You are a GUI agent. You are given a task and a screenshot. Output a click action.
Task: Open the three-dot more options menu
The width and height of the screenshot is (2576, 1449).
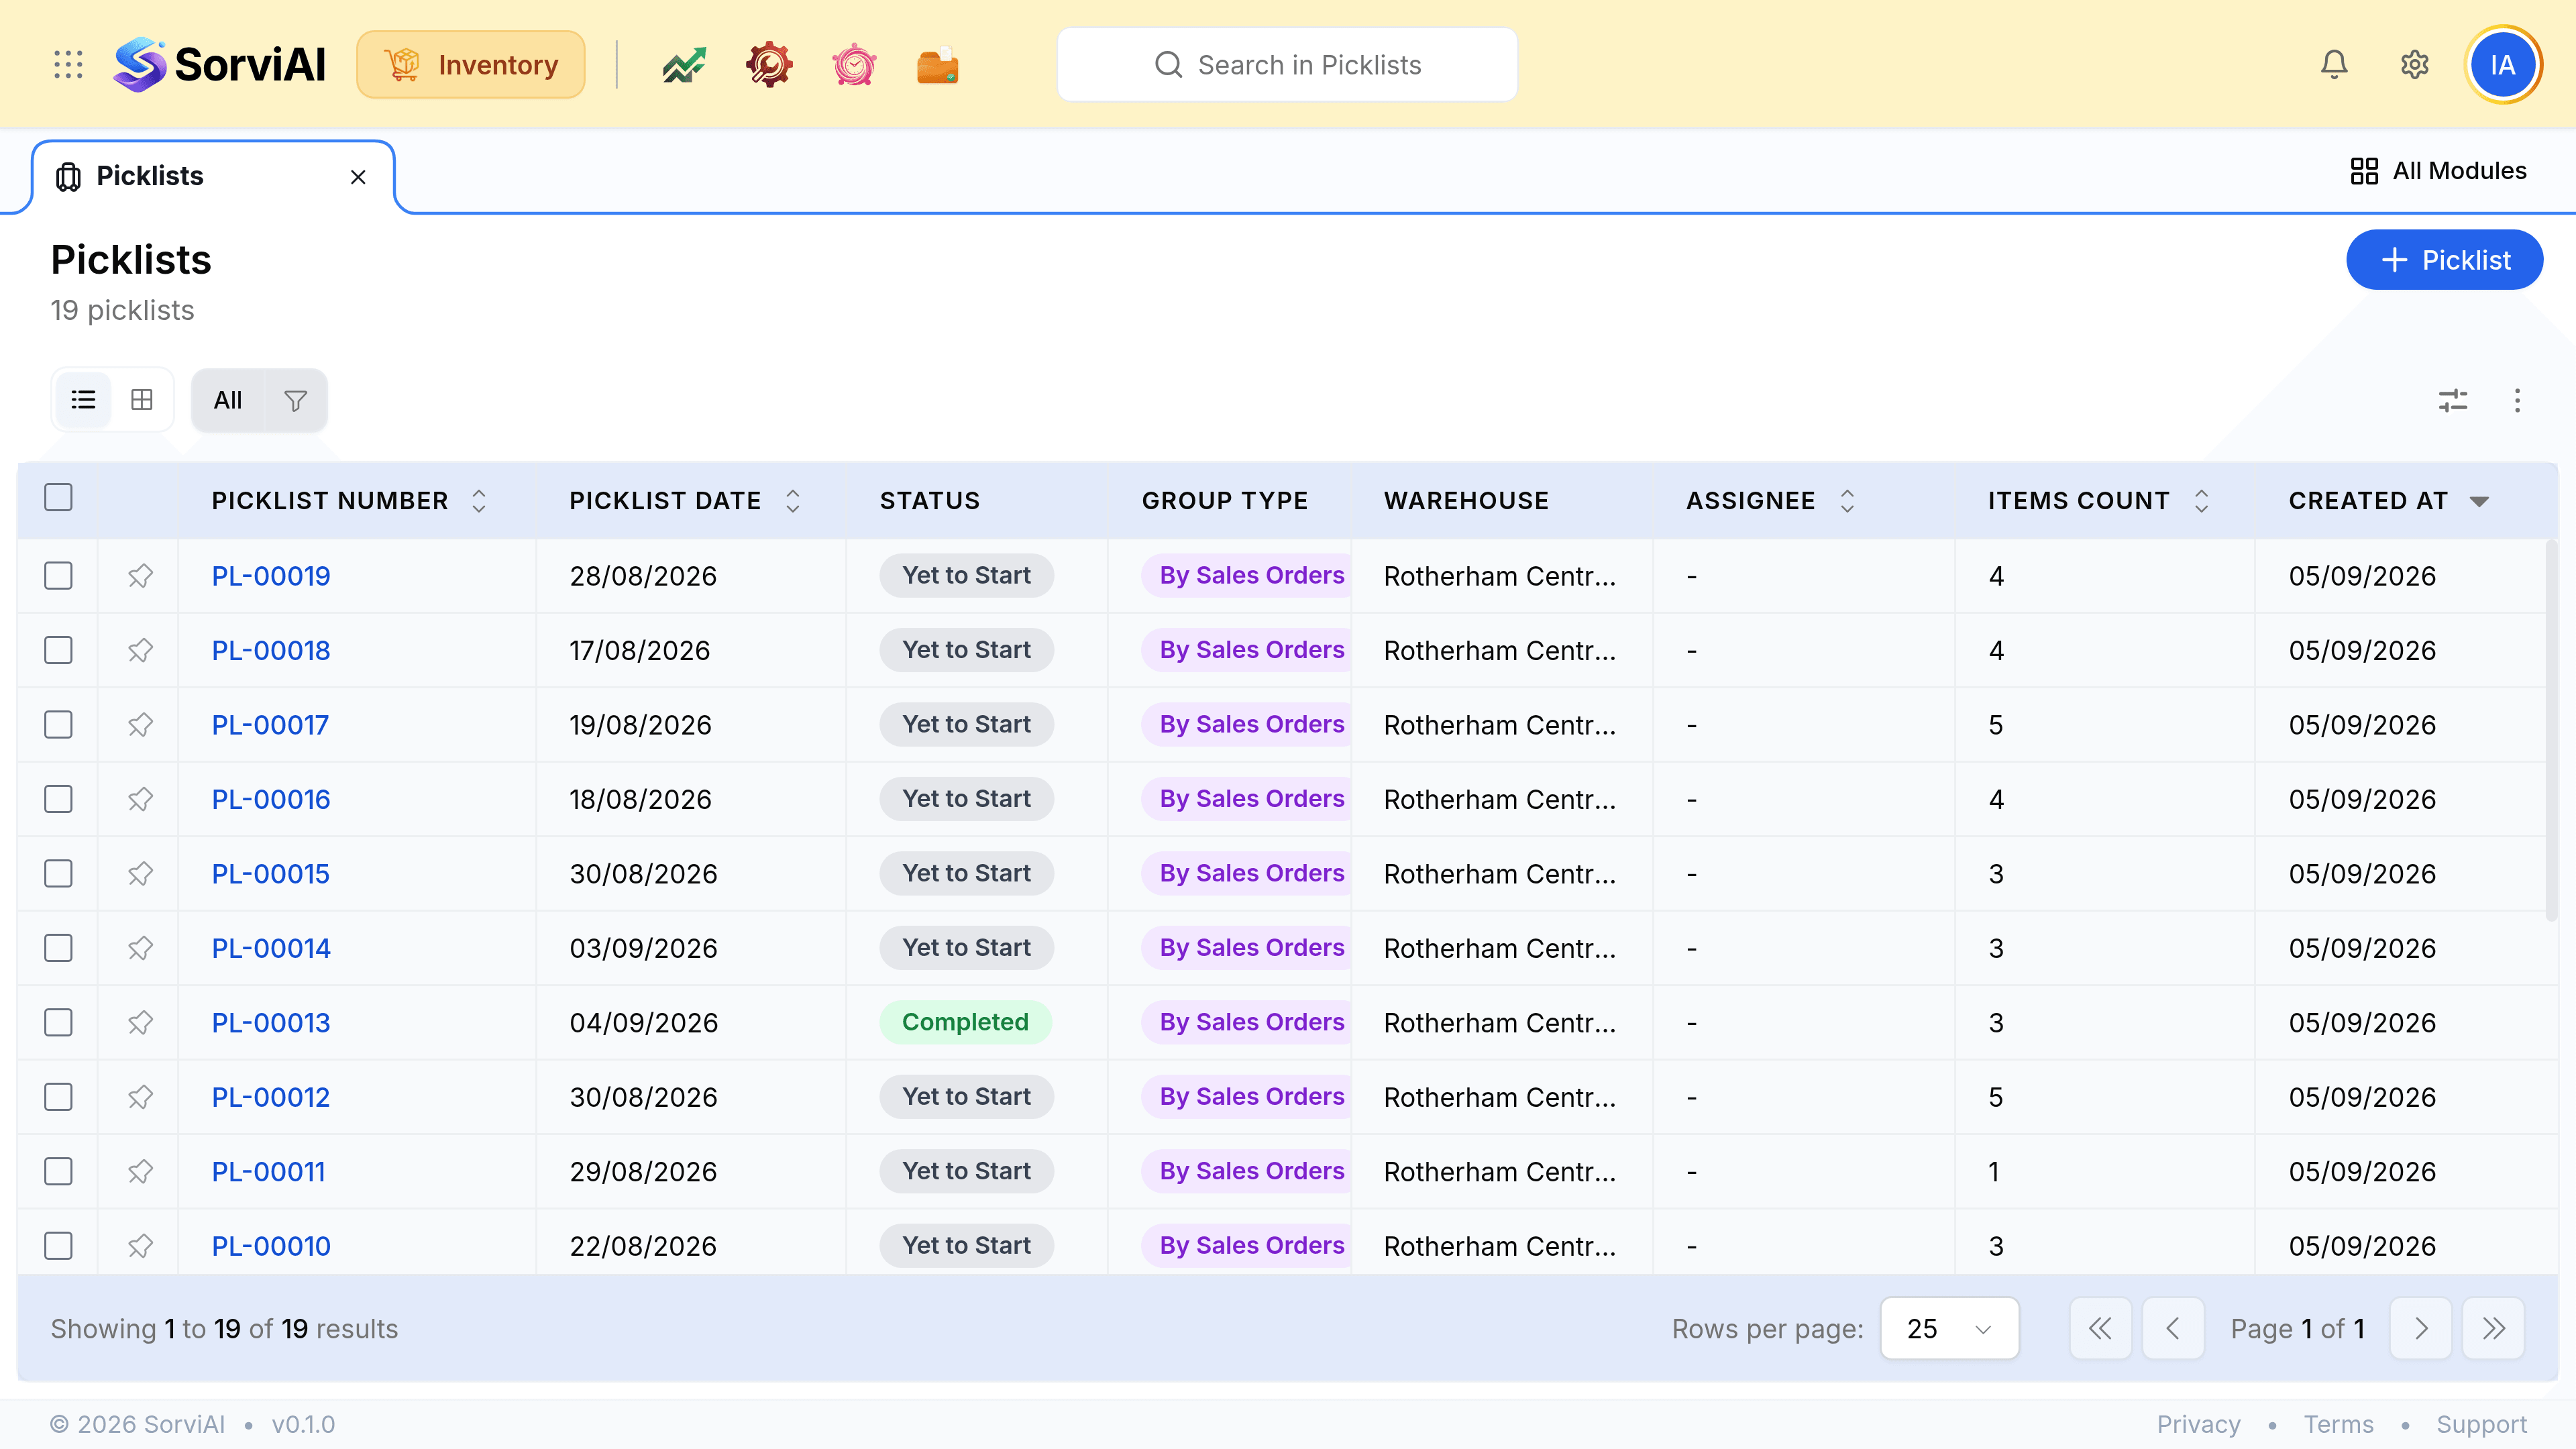point(2517,401)
